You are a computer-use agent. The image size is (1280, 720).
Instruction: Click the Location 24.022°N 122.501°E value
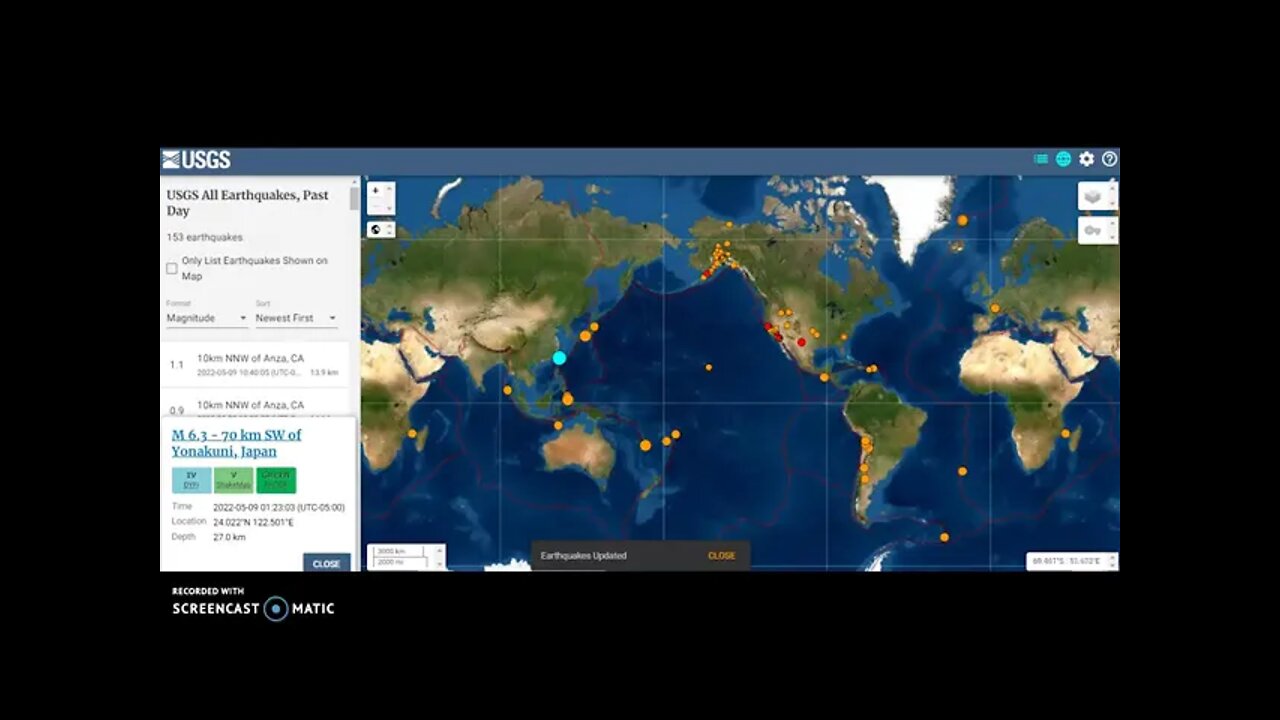coord(253,522)
